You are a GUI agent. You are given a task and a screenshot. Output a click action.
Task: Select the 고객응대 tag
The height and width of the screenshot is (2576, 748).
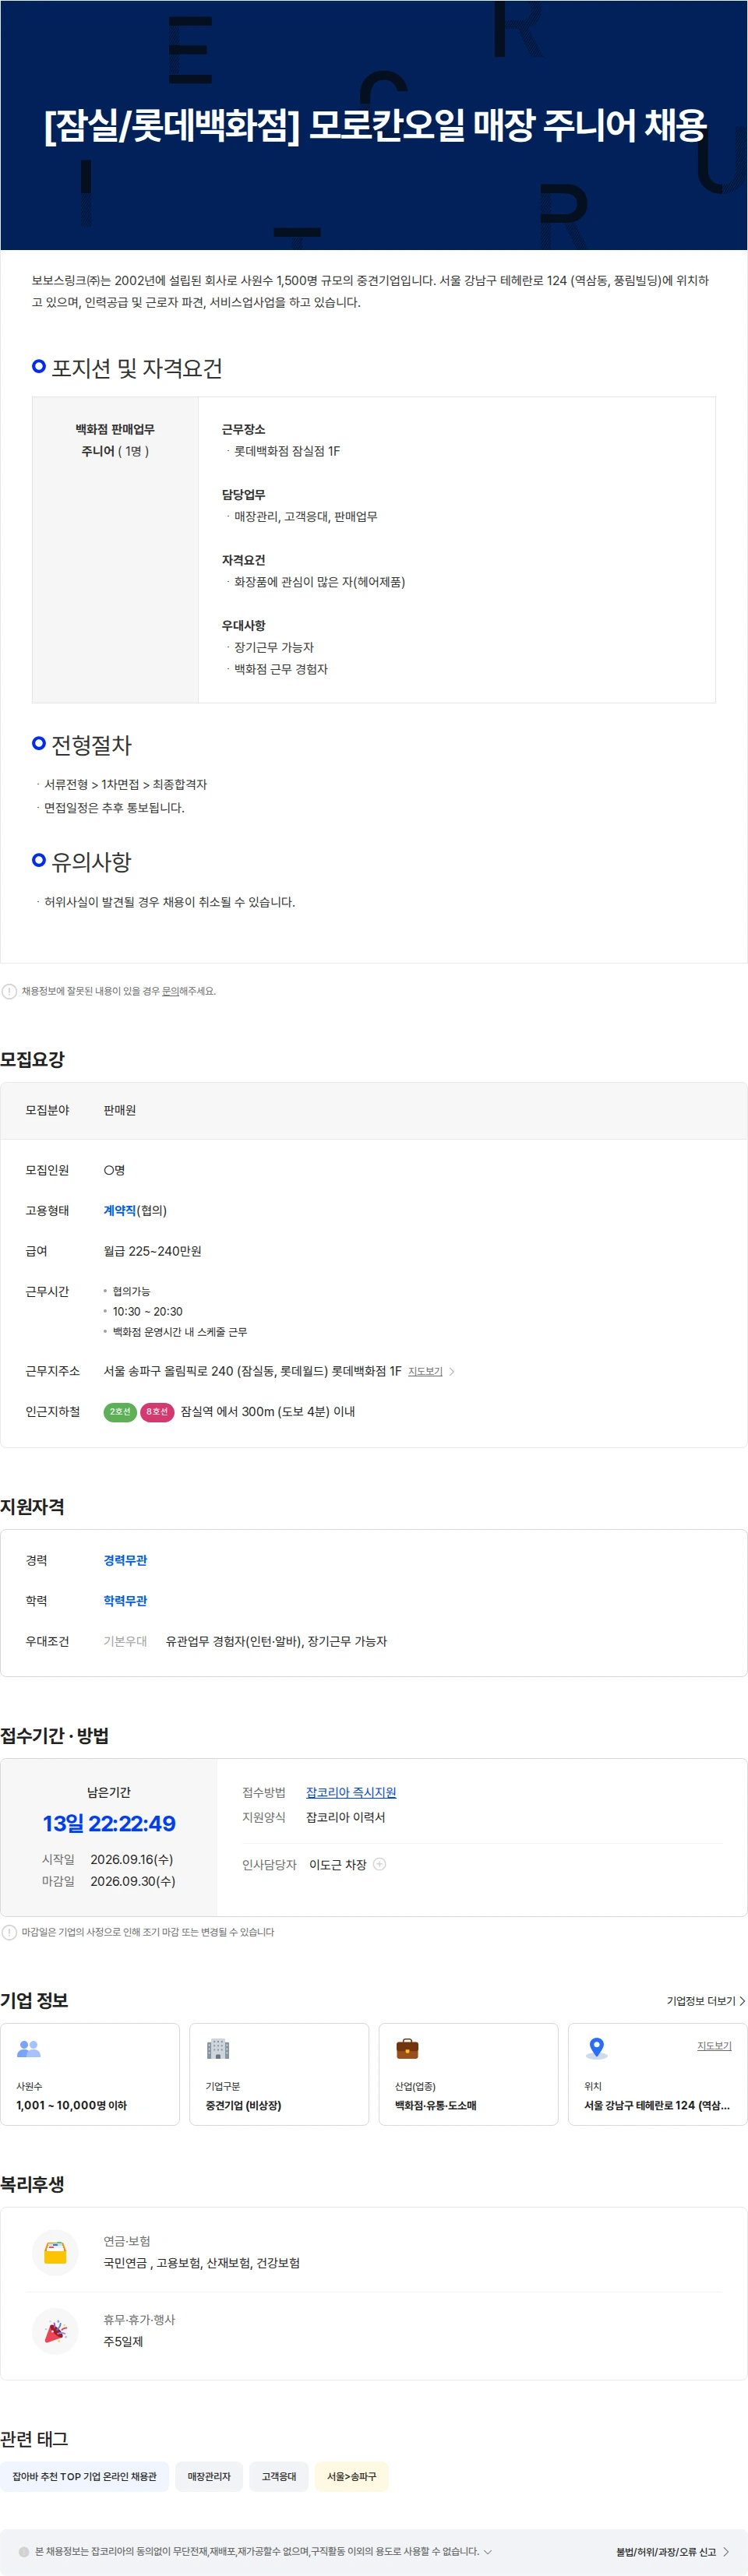click(x=279, y=2476)
